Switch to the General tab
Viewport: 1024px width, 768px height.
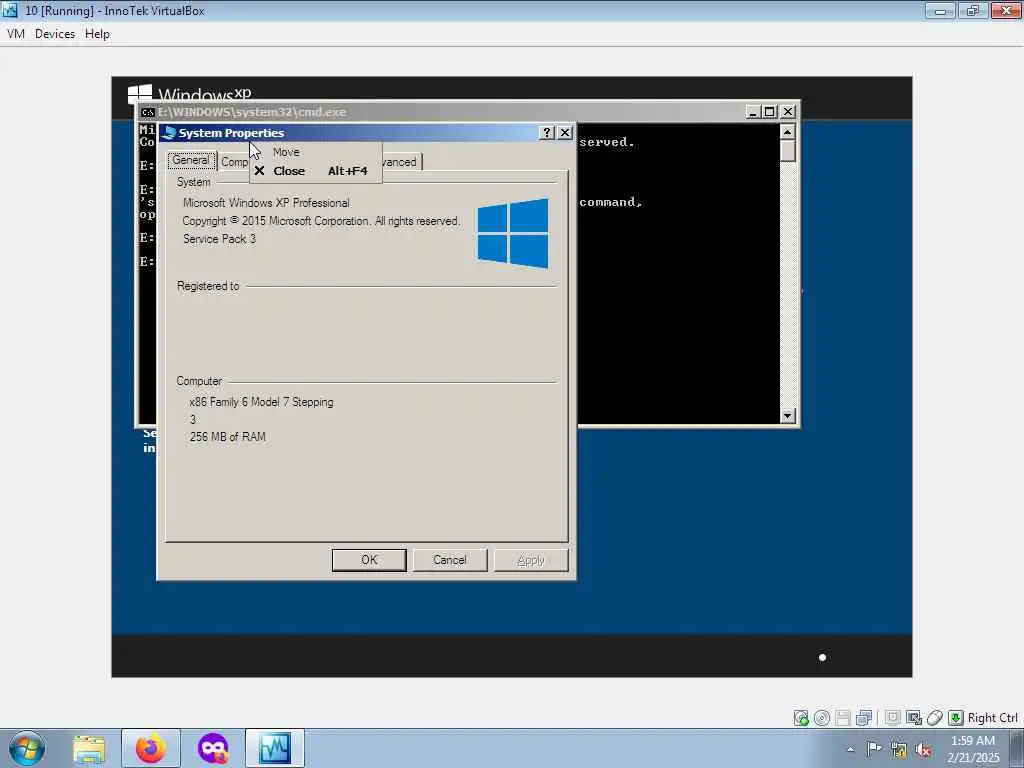pos(191,161)
